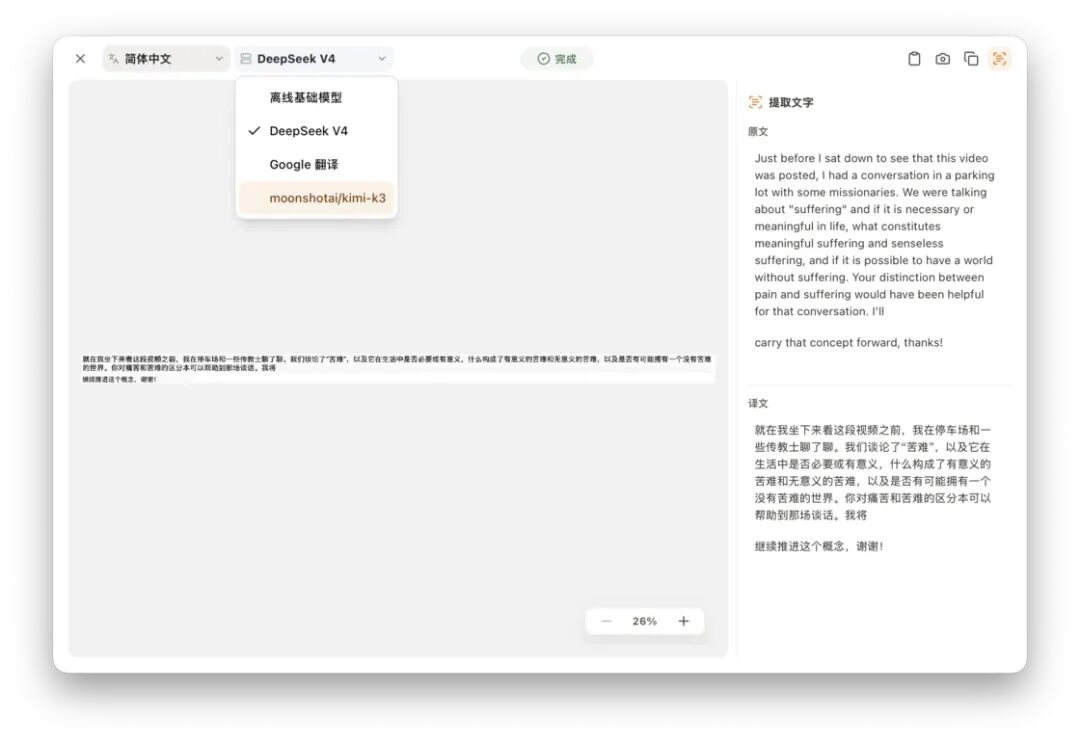The width and height of the screenshot is (1080, 743).
Task: Click the Chinese translation paragraph starting 就在我坐下来
Action: (873, 472)
